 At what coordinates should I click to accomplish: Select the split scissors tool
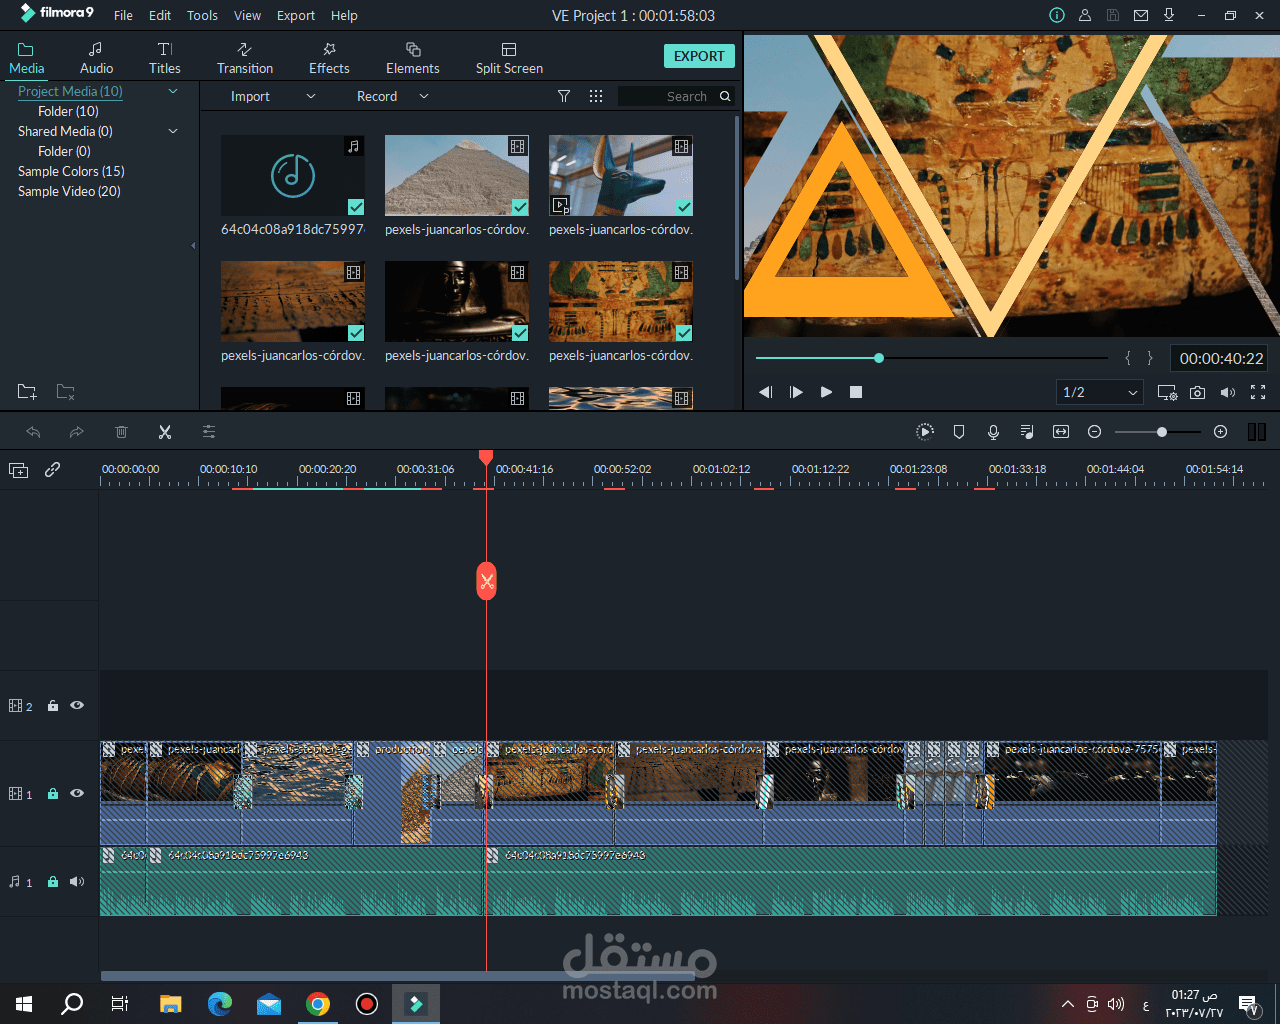(165, 432)
